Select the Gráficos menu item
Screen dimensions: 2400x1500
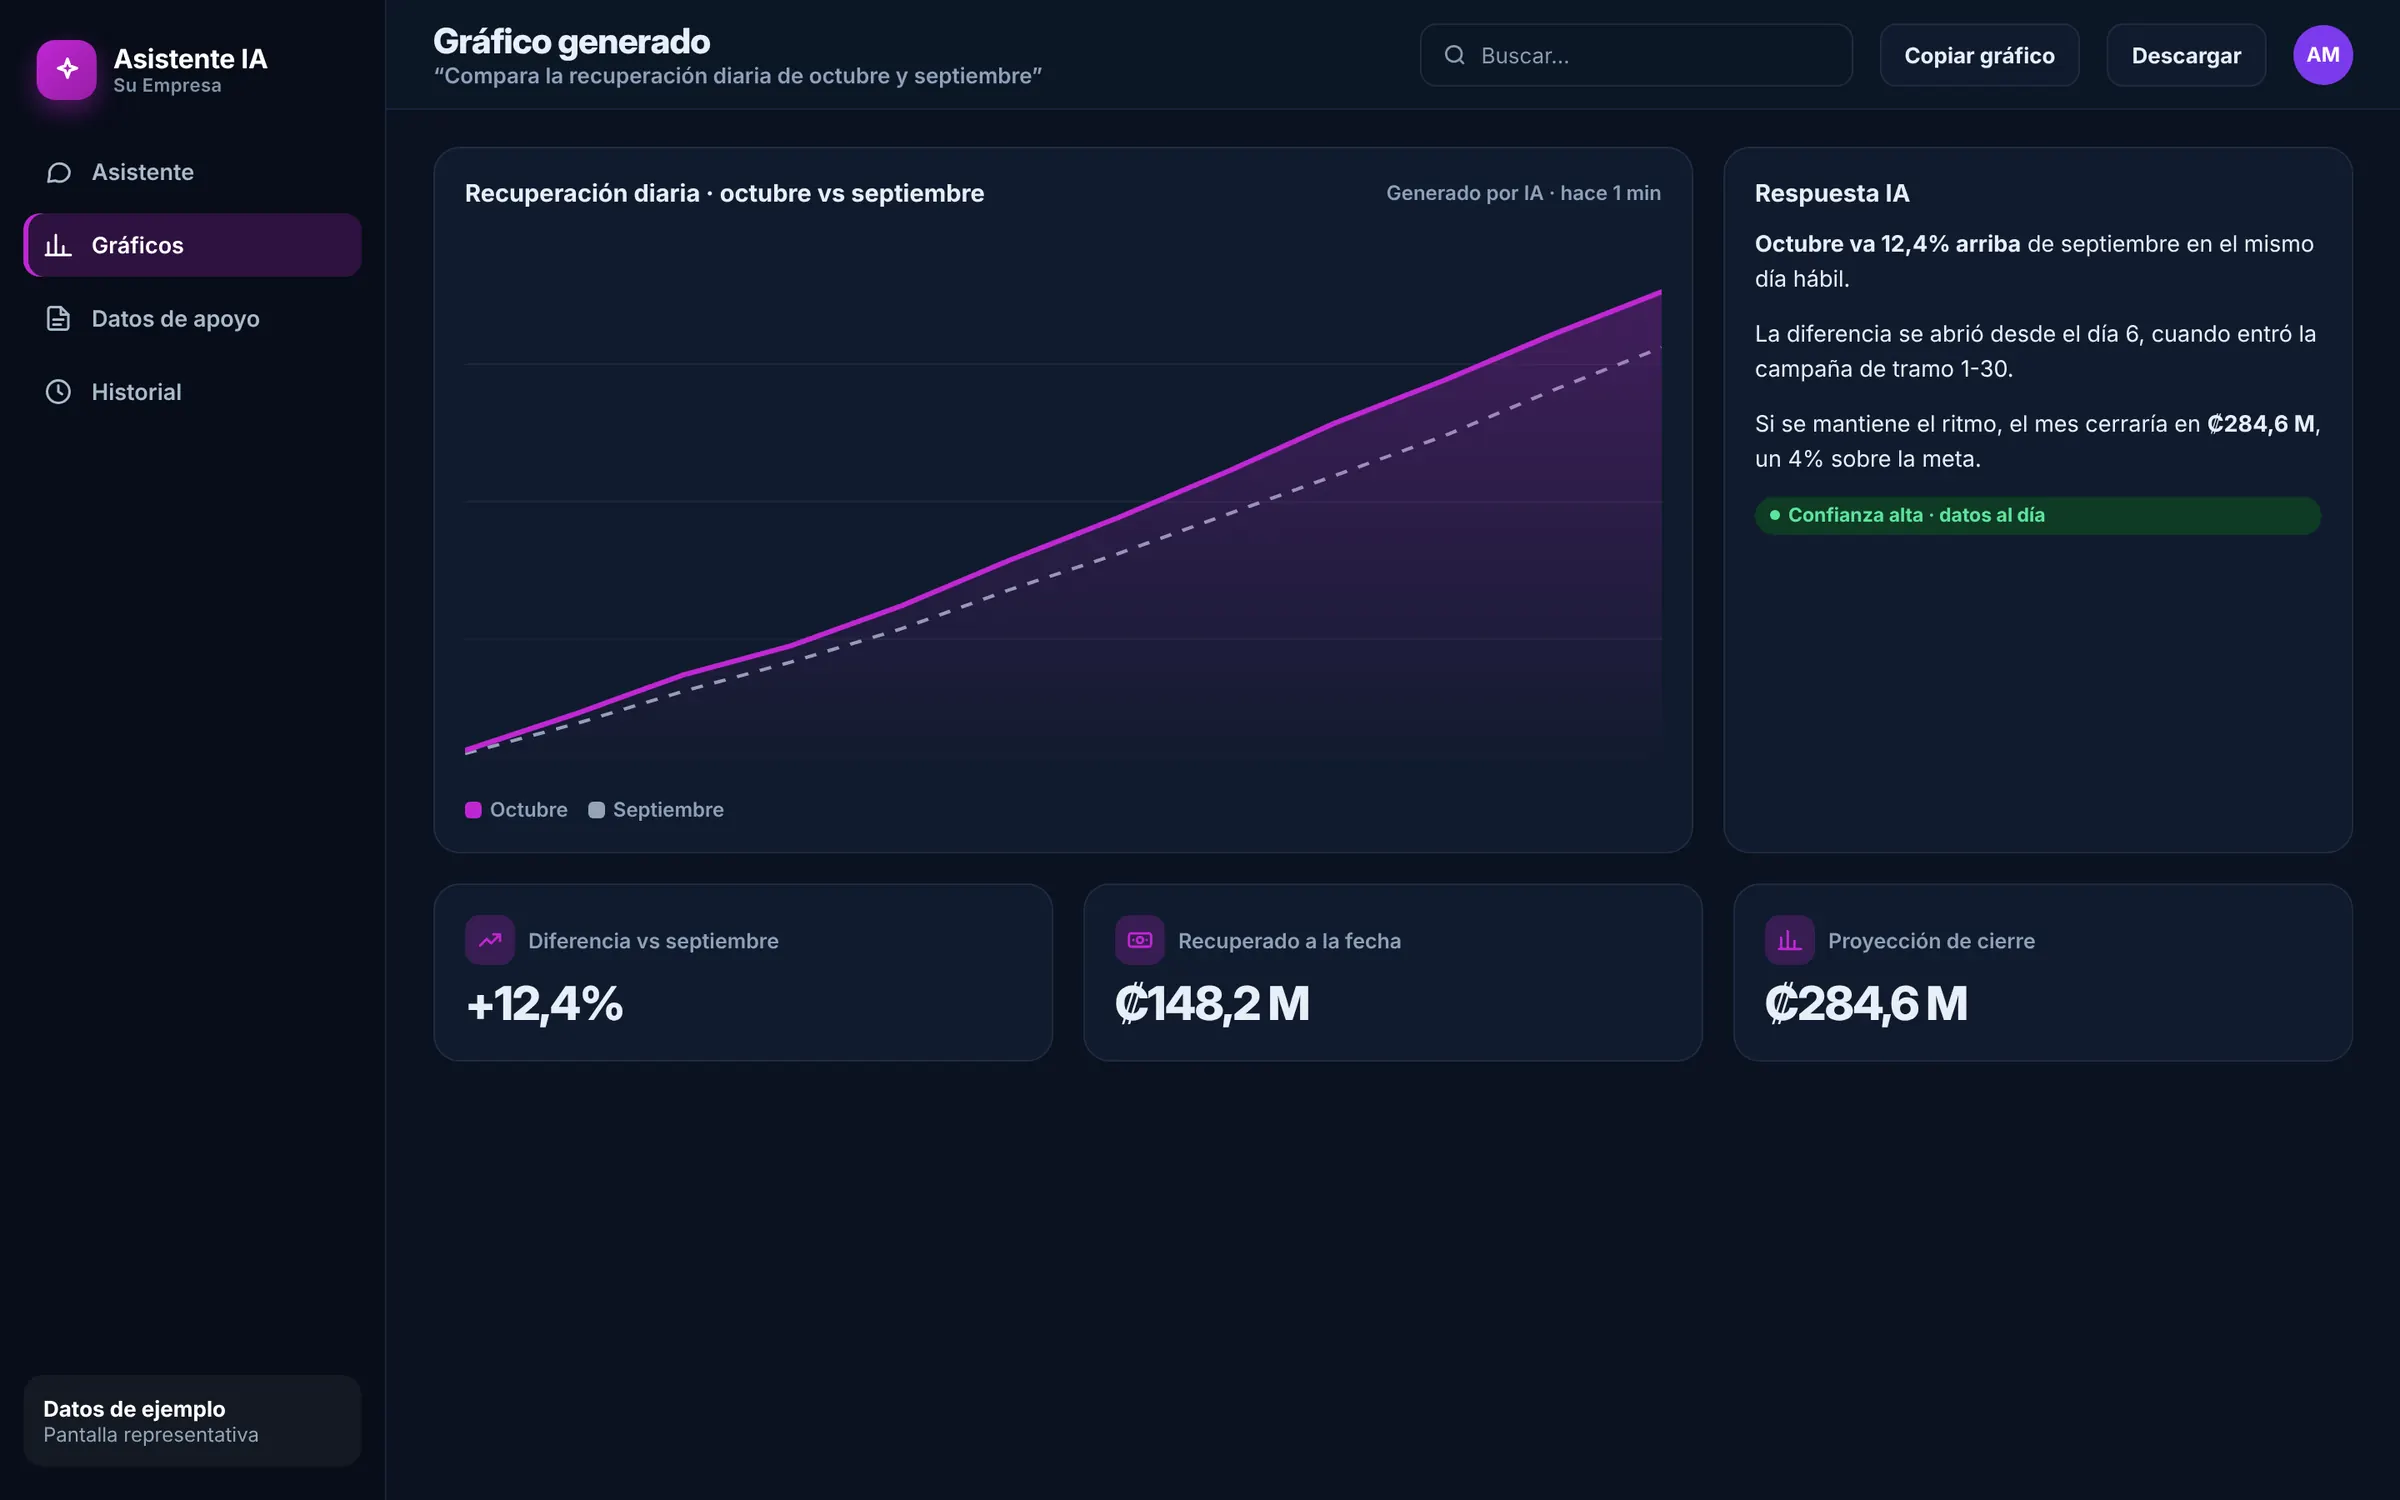coord(192,245)
